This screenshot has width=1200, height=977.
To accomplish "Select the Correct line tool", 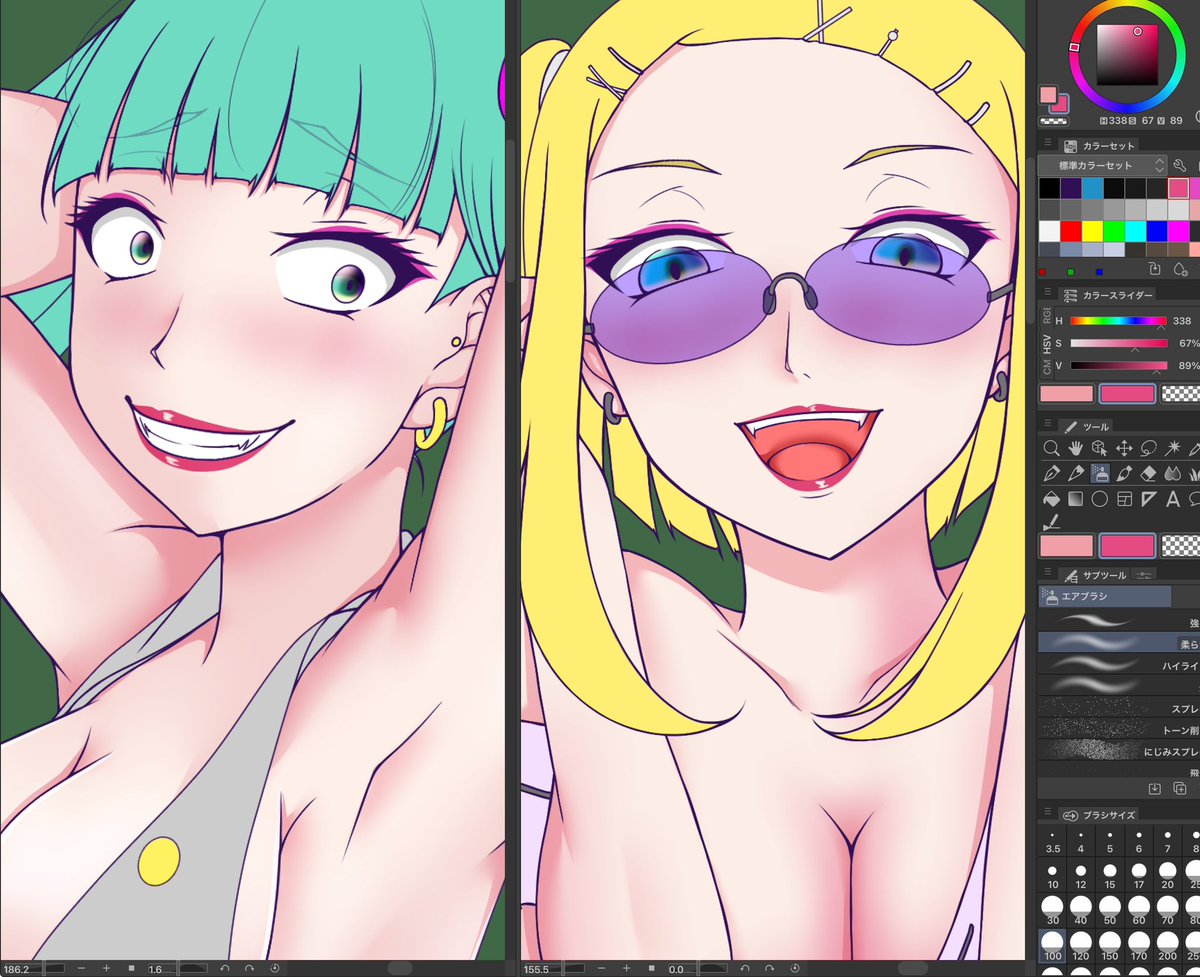I will pyautogui.click(x=1050, y=522).
